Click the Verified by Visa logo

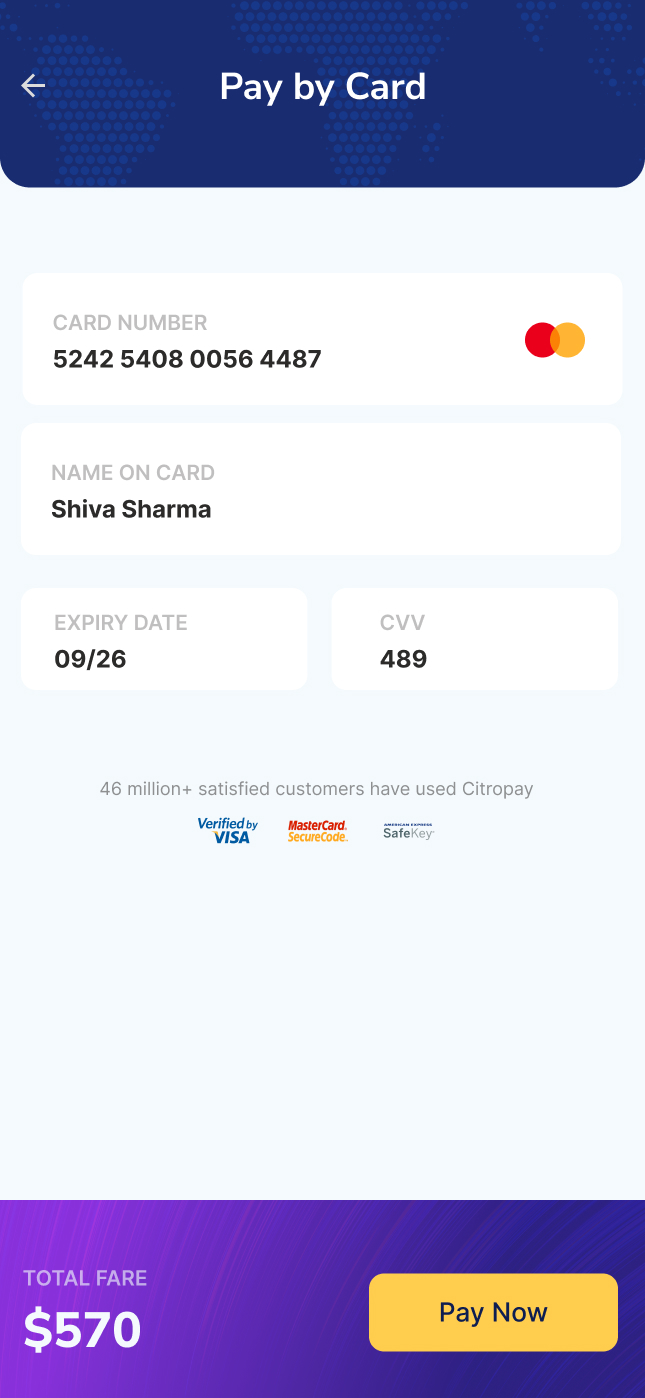click(228, 831)
